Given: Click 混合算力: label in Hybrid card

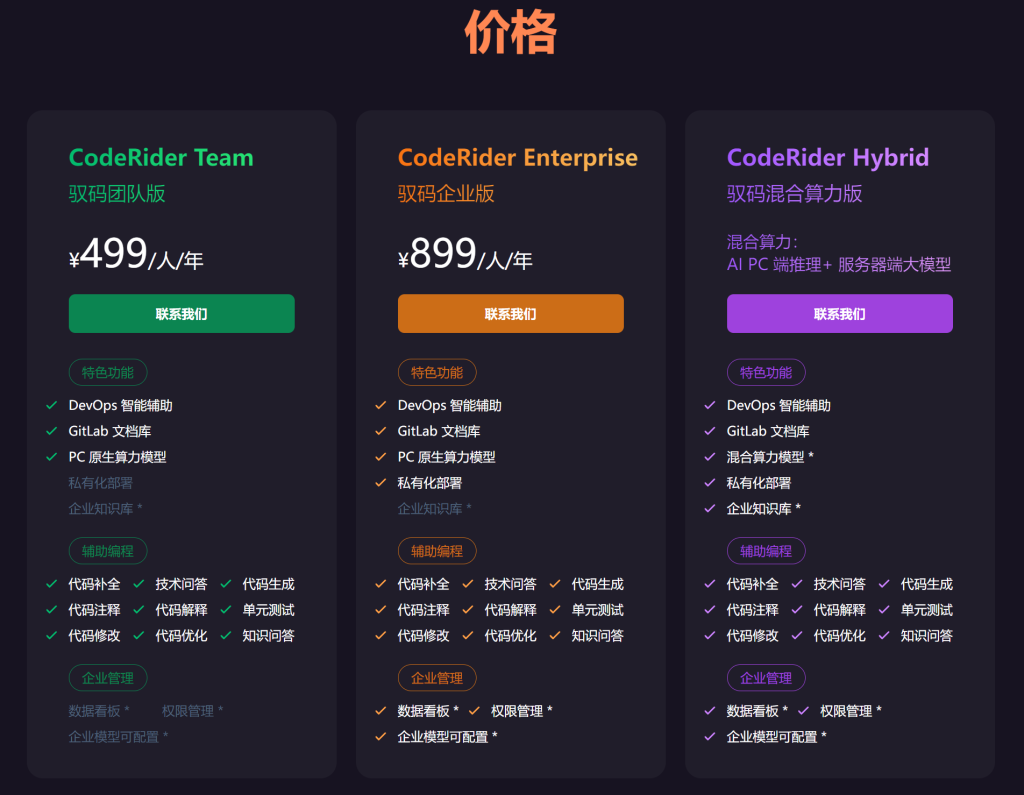Looking at the screenshot, I should point(762,242).
